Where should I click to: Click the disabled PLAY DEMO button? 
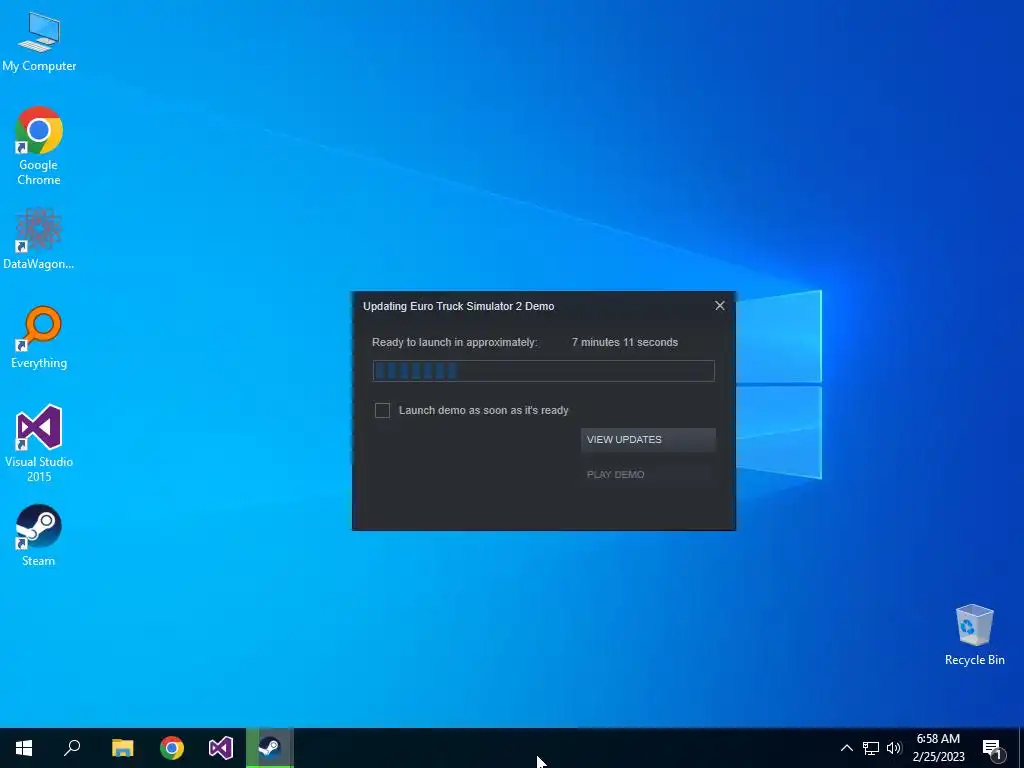[x=648, y=474]
